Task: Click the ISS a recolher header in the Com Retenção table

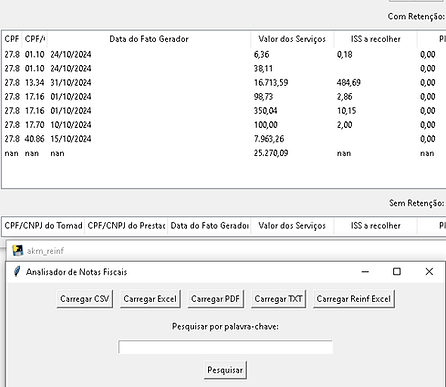Action: (x=375, y=39)
